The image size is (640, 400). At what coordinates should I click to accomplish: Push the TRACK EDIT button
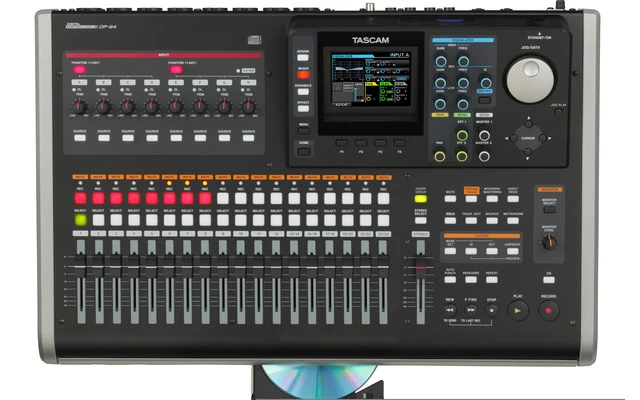pyautogui.click(x=471, y=220)
